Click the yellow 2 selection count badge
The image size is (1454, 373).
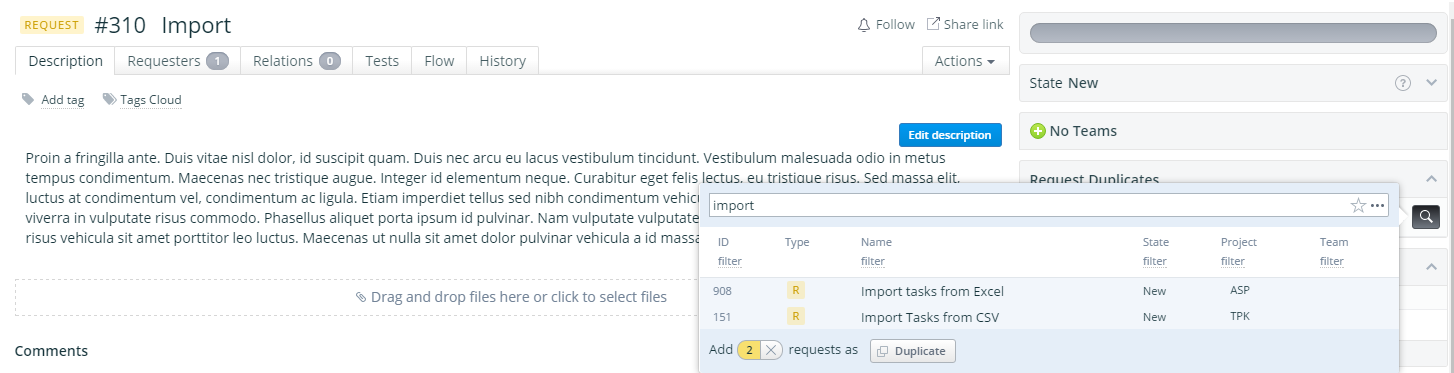coord(748,350)
